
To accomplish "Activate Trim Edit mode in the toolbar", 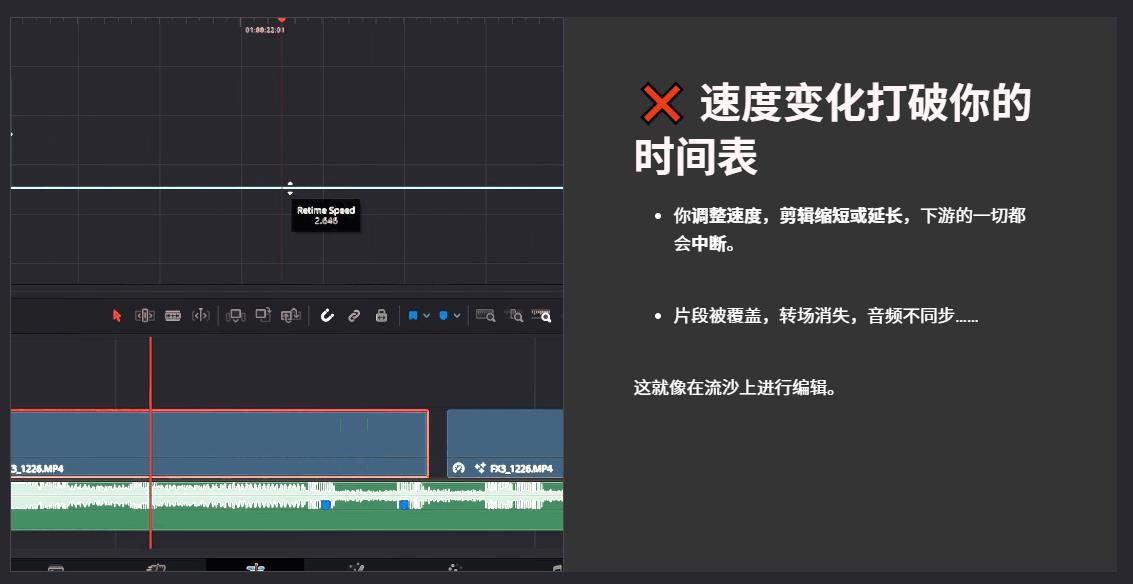I will [x=146, y=315].
